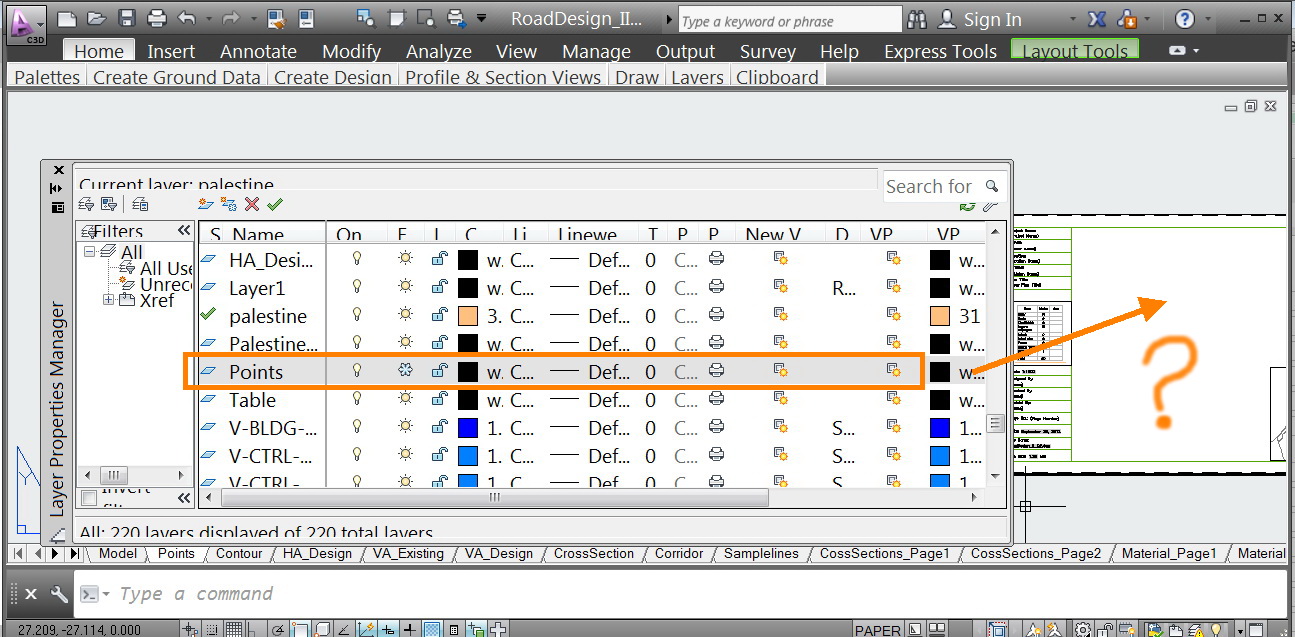
Task: Click the black color swatch for Points layer
Action: point(468,371)
